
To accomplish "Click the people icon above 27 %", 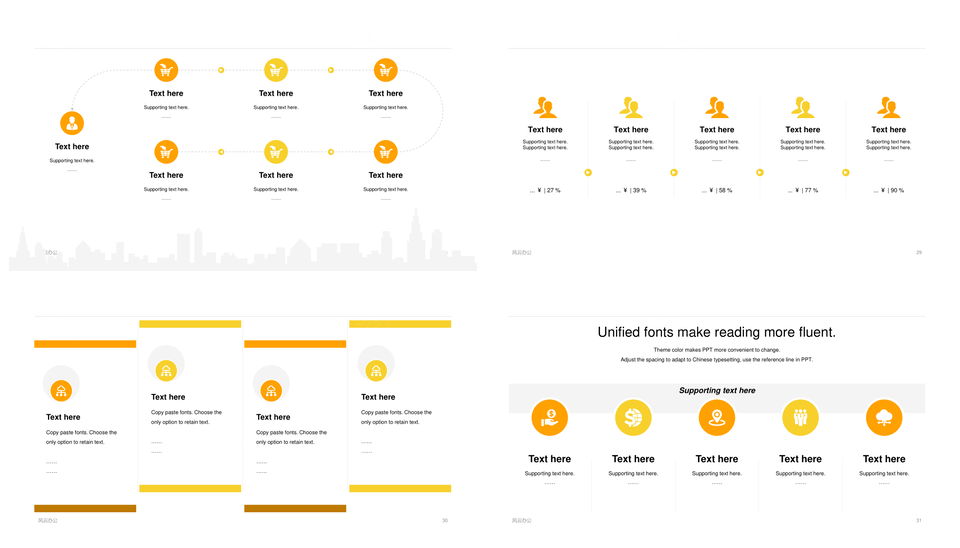I will pos(545,107).
